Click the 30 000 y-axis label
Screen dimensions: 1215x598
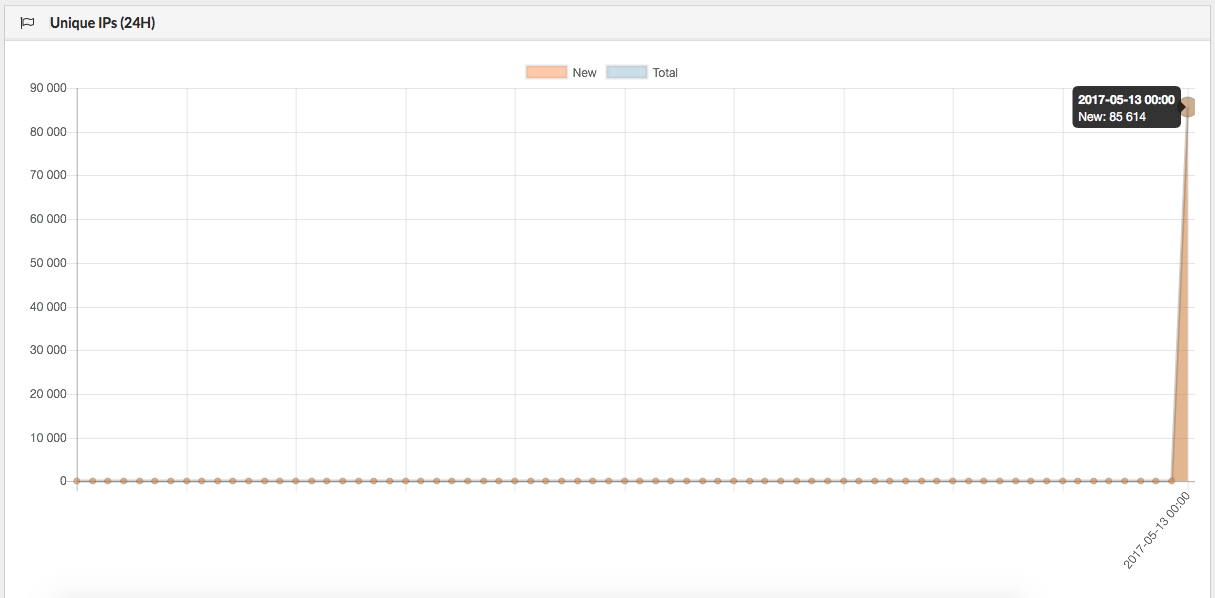[x=48, y=350]
